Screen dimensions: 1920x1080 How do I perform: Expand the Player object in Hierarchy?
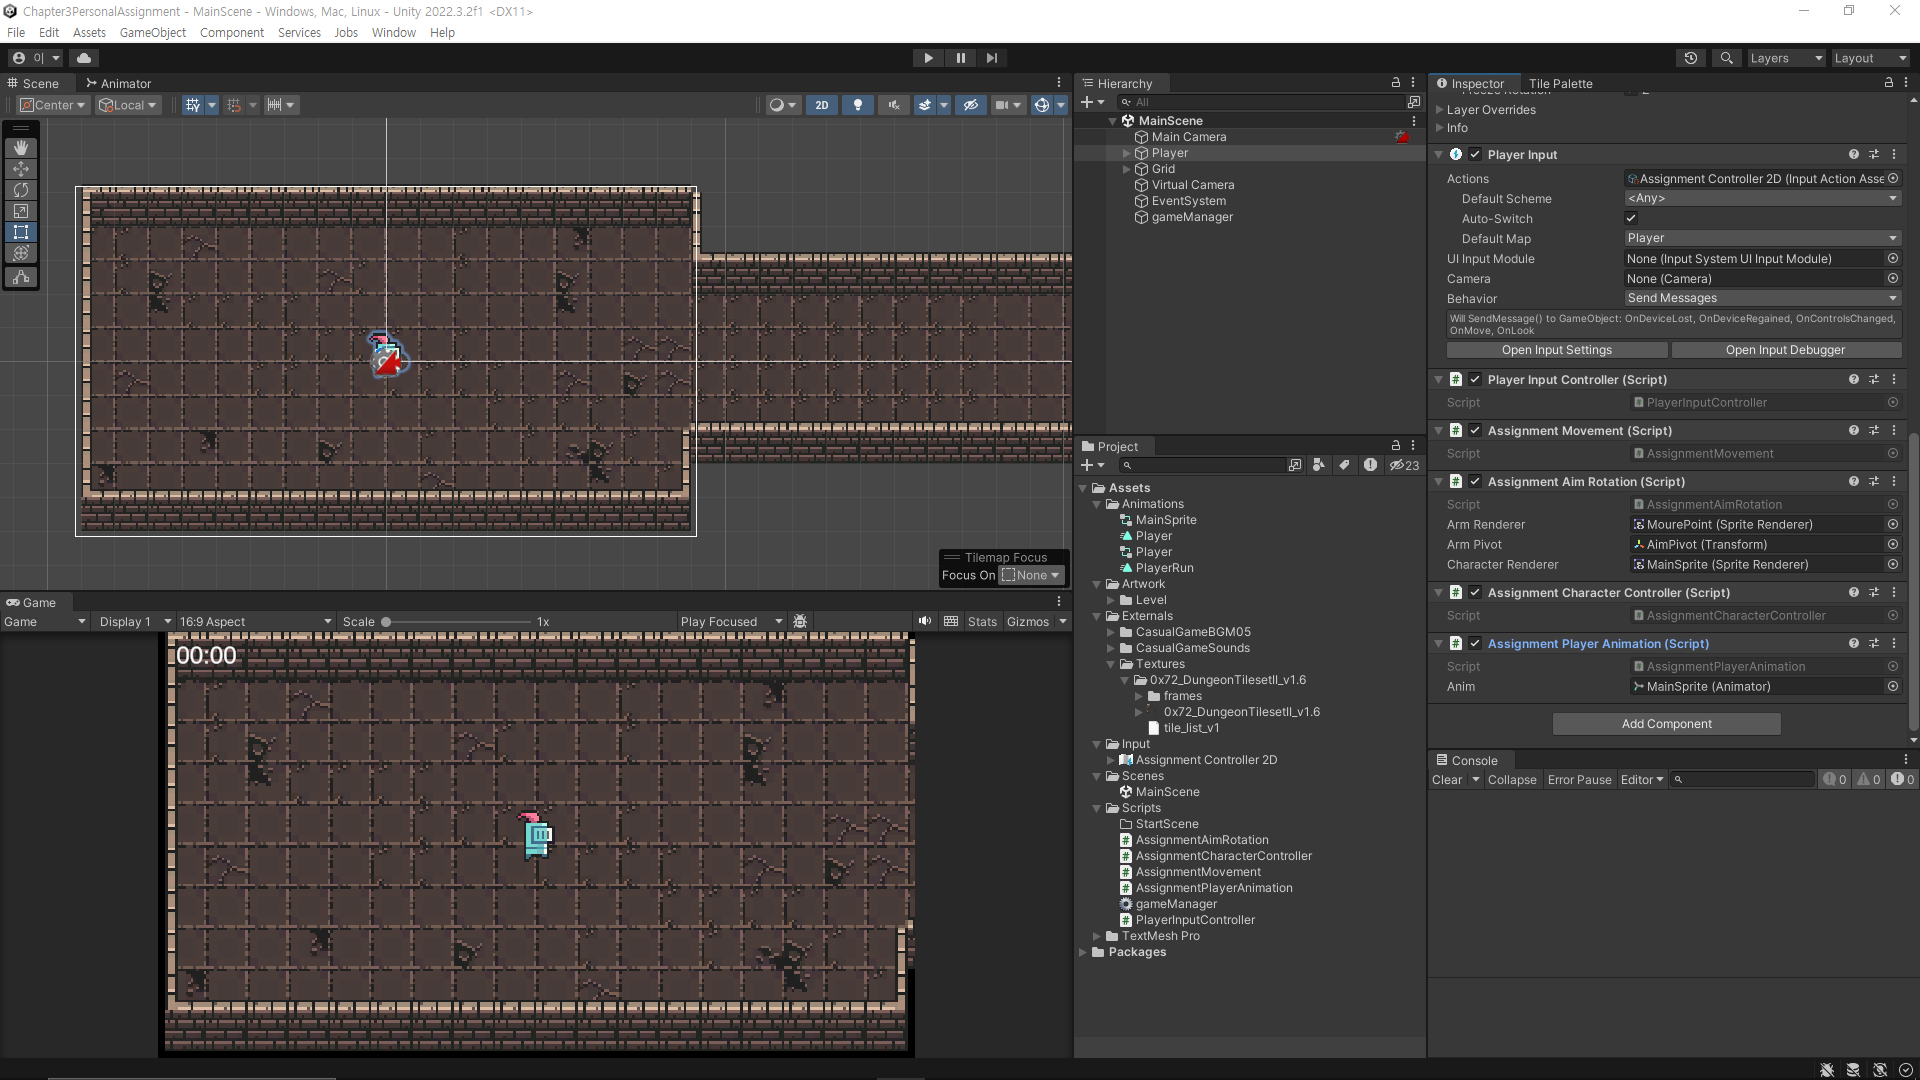pyautogui.click(x=1126, y=154)
